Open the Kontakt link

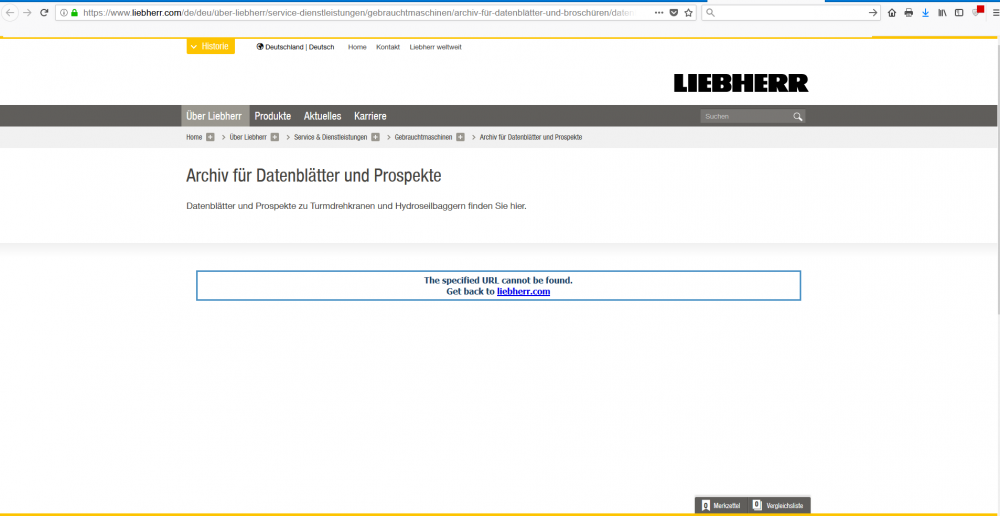tap(388, 47)
